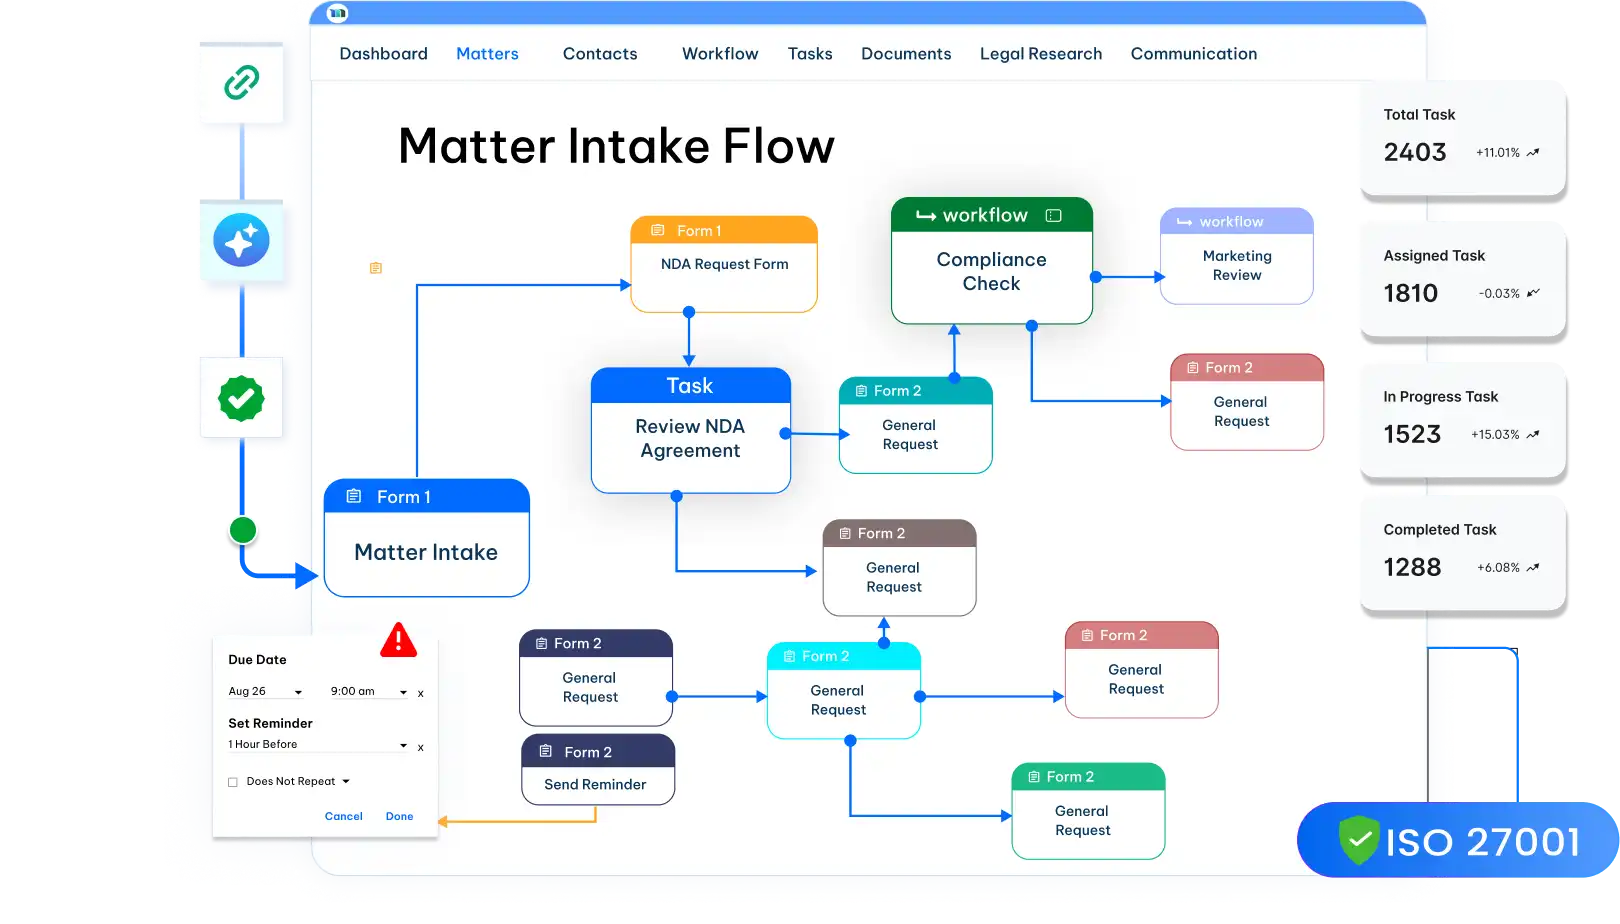Expand the 1 Hour Before reminder dropdown
The height and width of the screenshot is (924, 1620).
click(318, 744)
